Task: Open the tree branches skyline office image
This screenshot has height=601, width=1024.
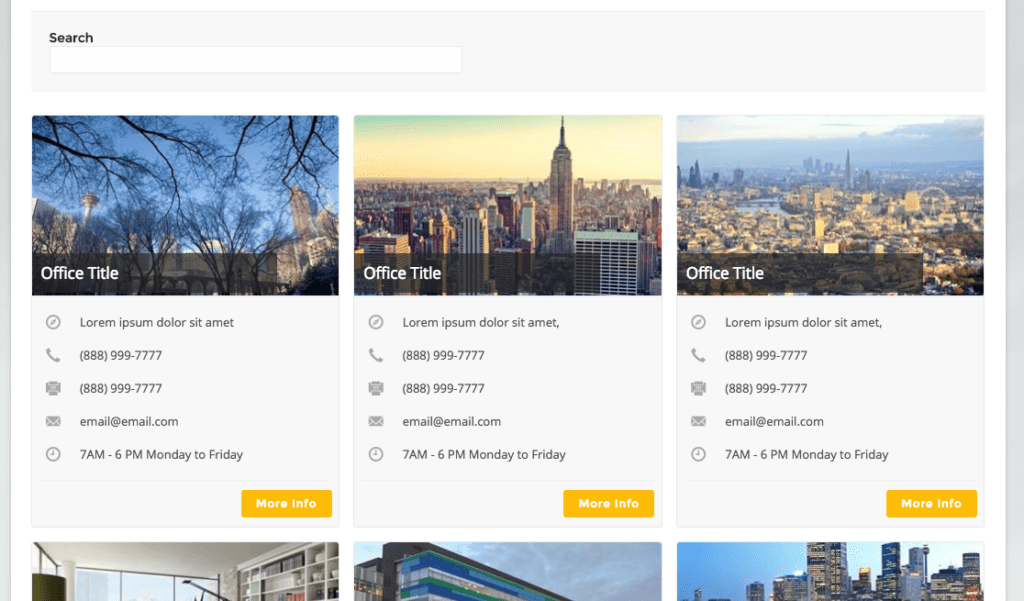Action: [x=185, y=185]
